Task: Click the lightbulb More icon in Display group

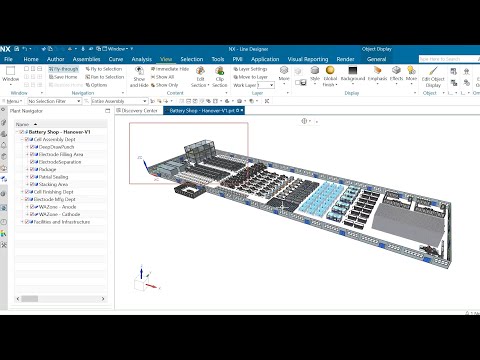Action: (x=411, y=75)
